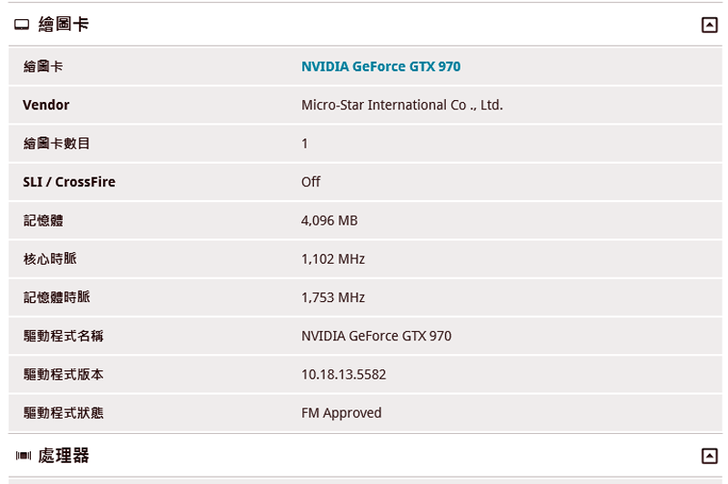
Task: Collapse the 繪圖卡 section
Action: [x=709, y=25]
